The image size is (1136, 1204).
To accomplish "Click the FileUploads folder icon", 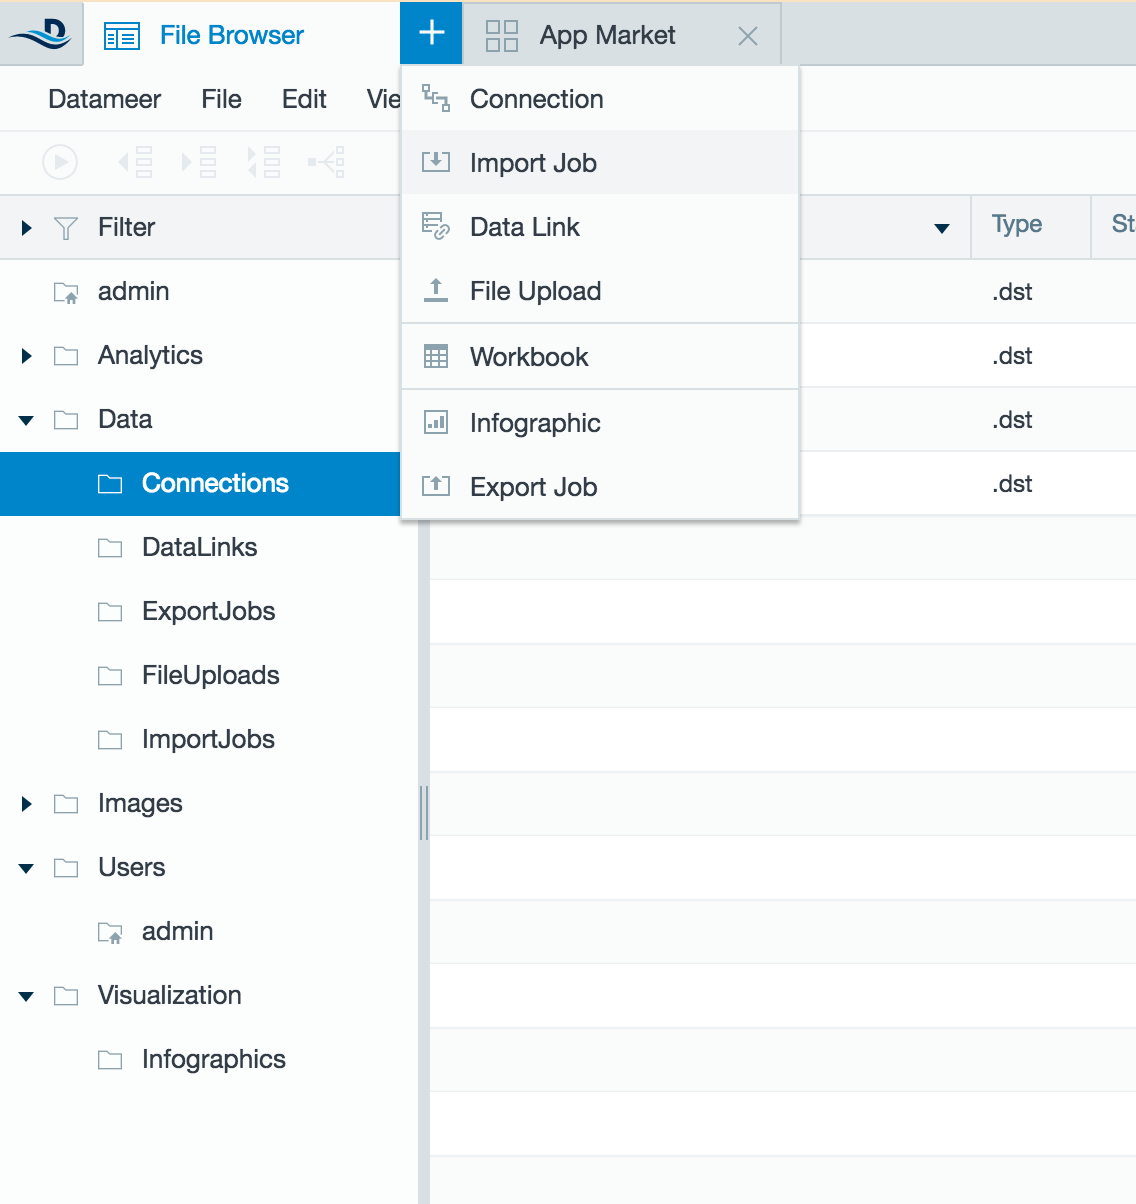I will 110,676.
